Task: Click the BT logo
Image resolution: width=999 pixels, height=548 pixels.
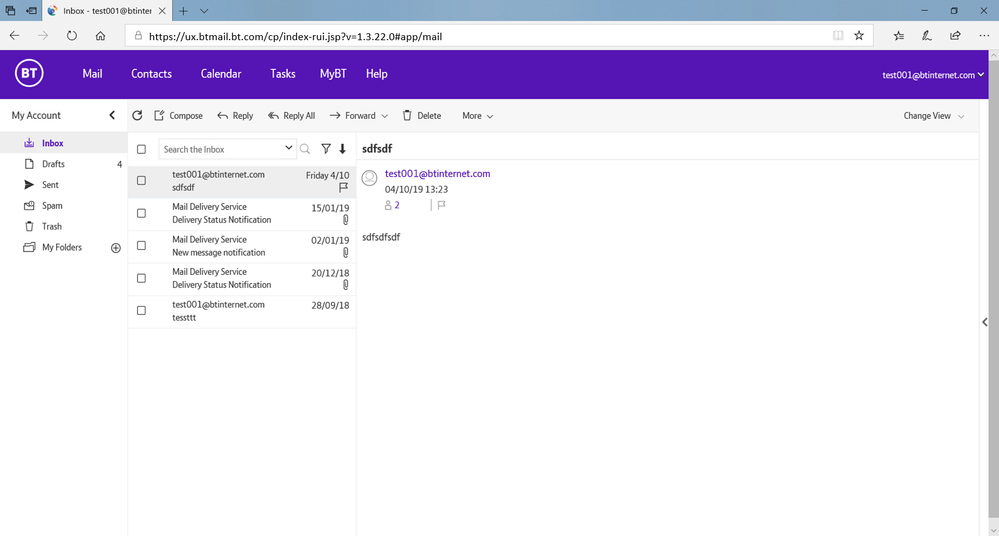Action: [29, 74]
